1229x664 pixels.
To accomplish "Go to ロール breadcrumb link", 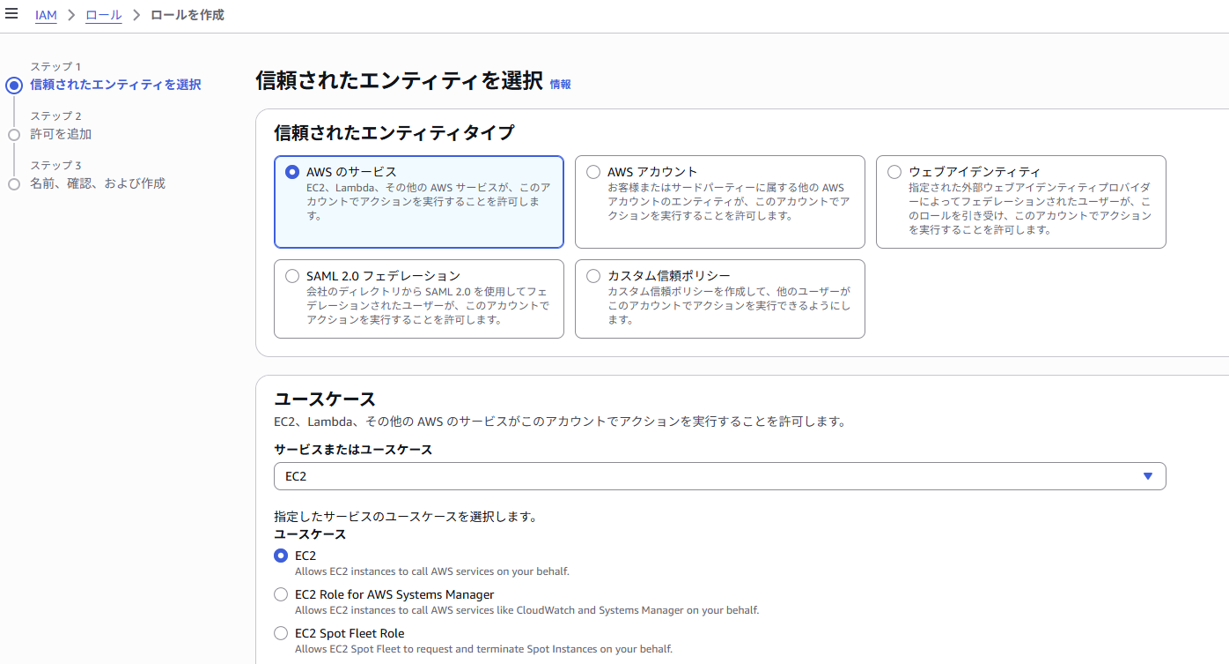I will coord(104,15).
